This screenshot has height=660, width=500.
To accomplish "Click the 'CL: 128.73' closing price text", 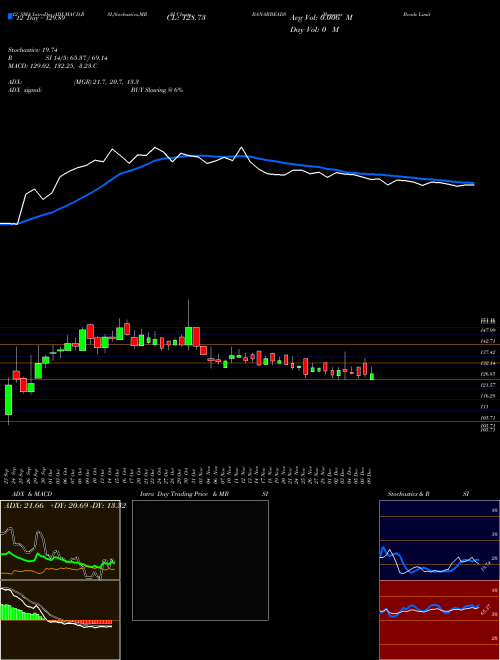I will pyautogui.click(x=186, y=18).
